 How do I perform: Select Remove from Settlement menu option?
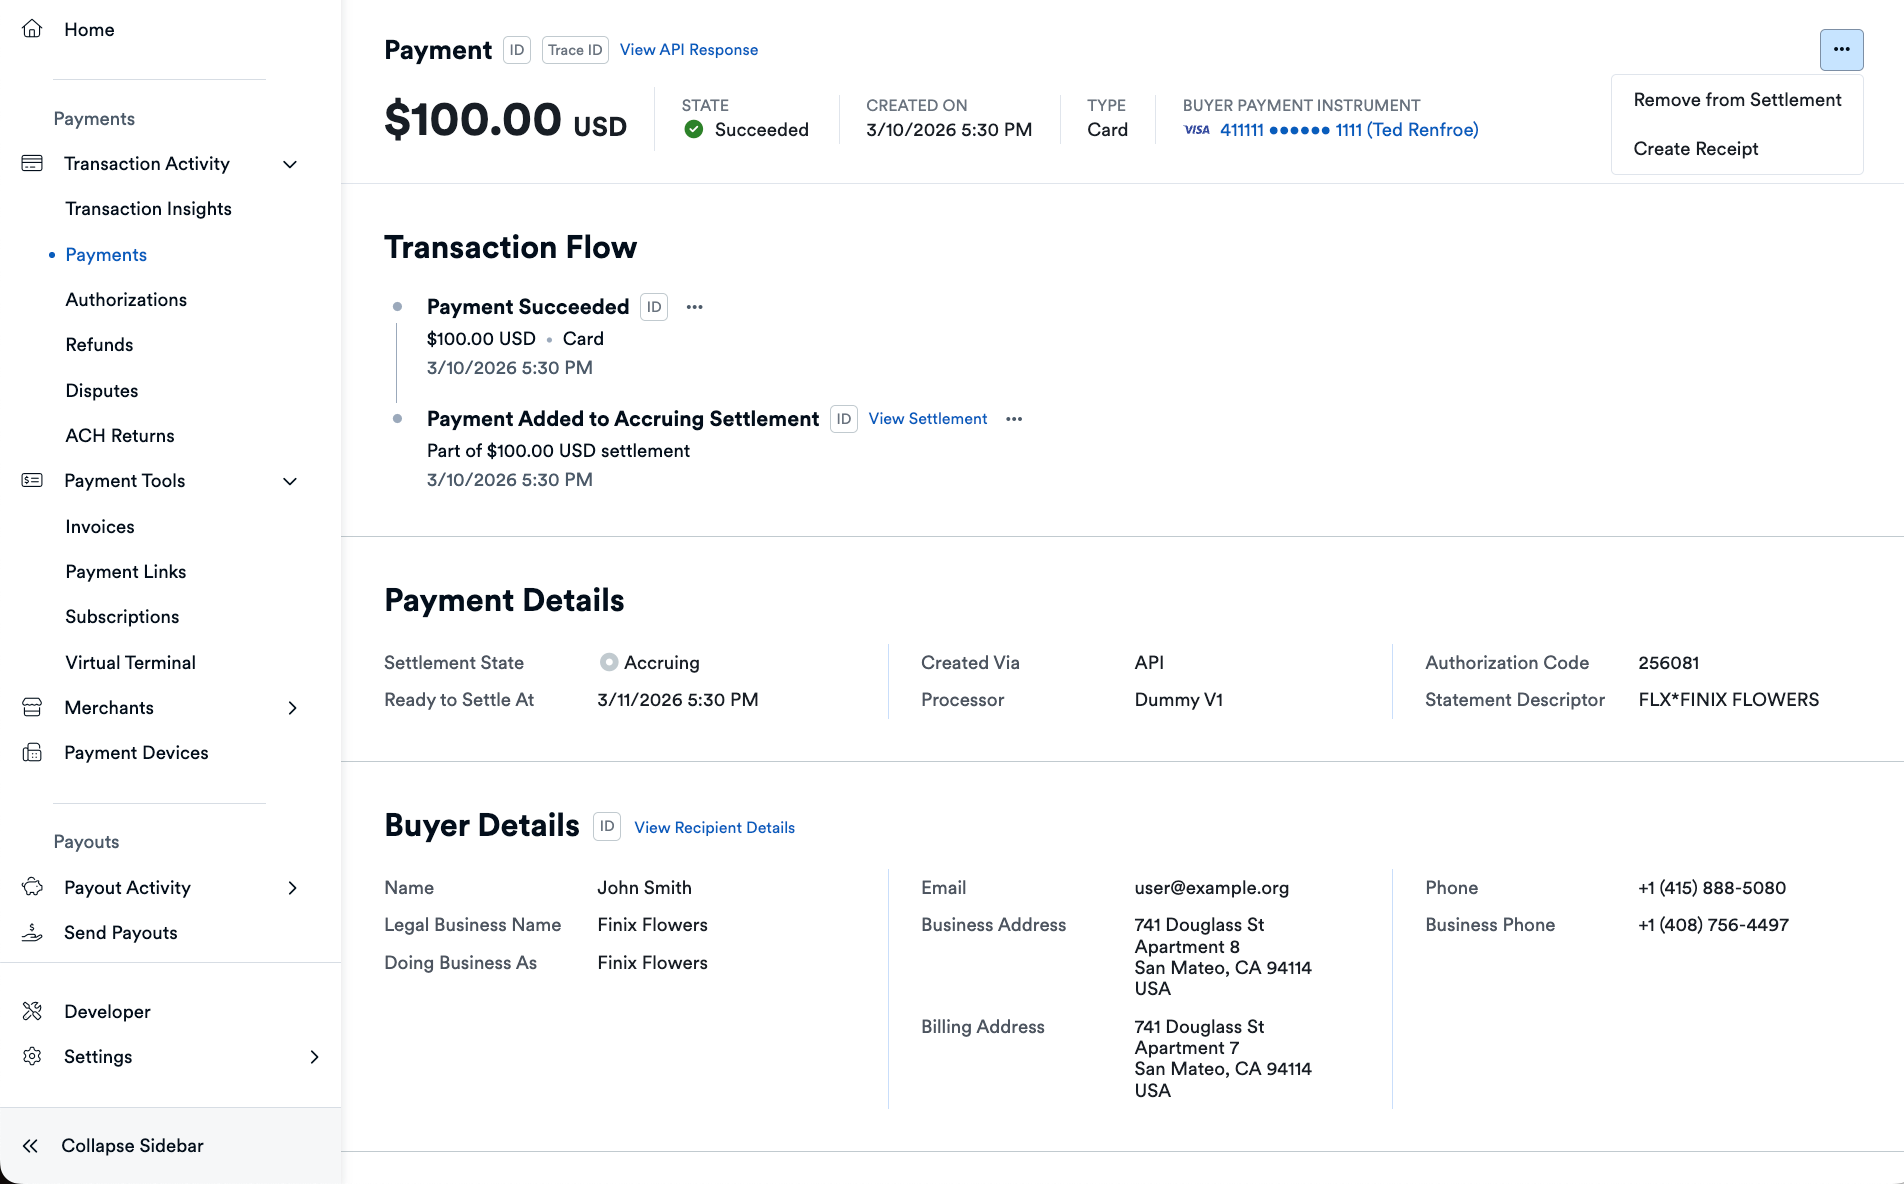click(x=1736, y=99)
